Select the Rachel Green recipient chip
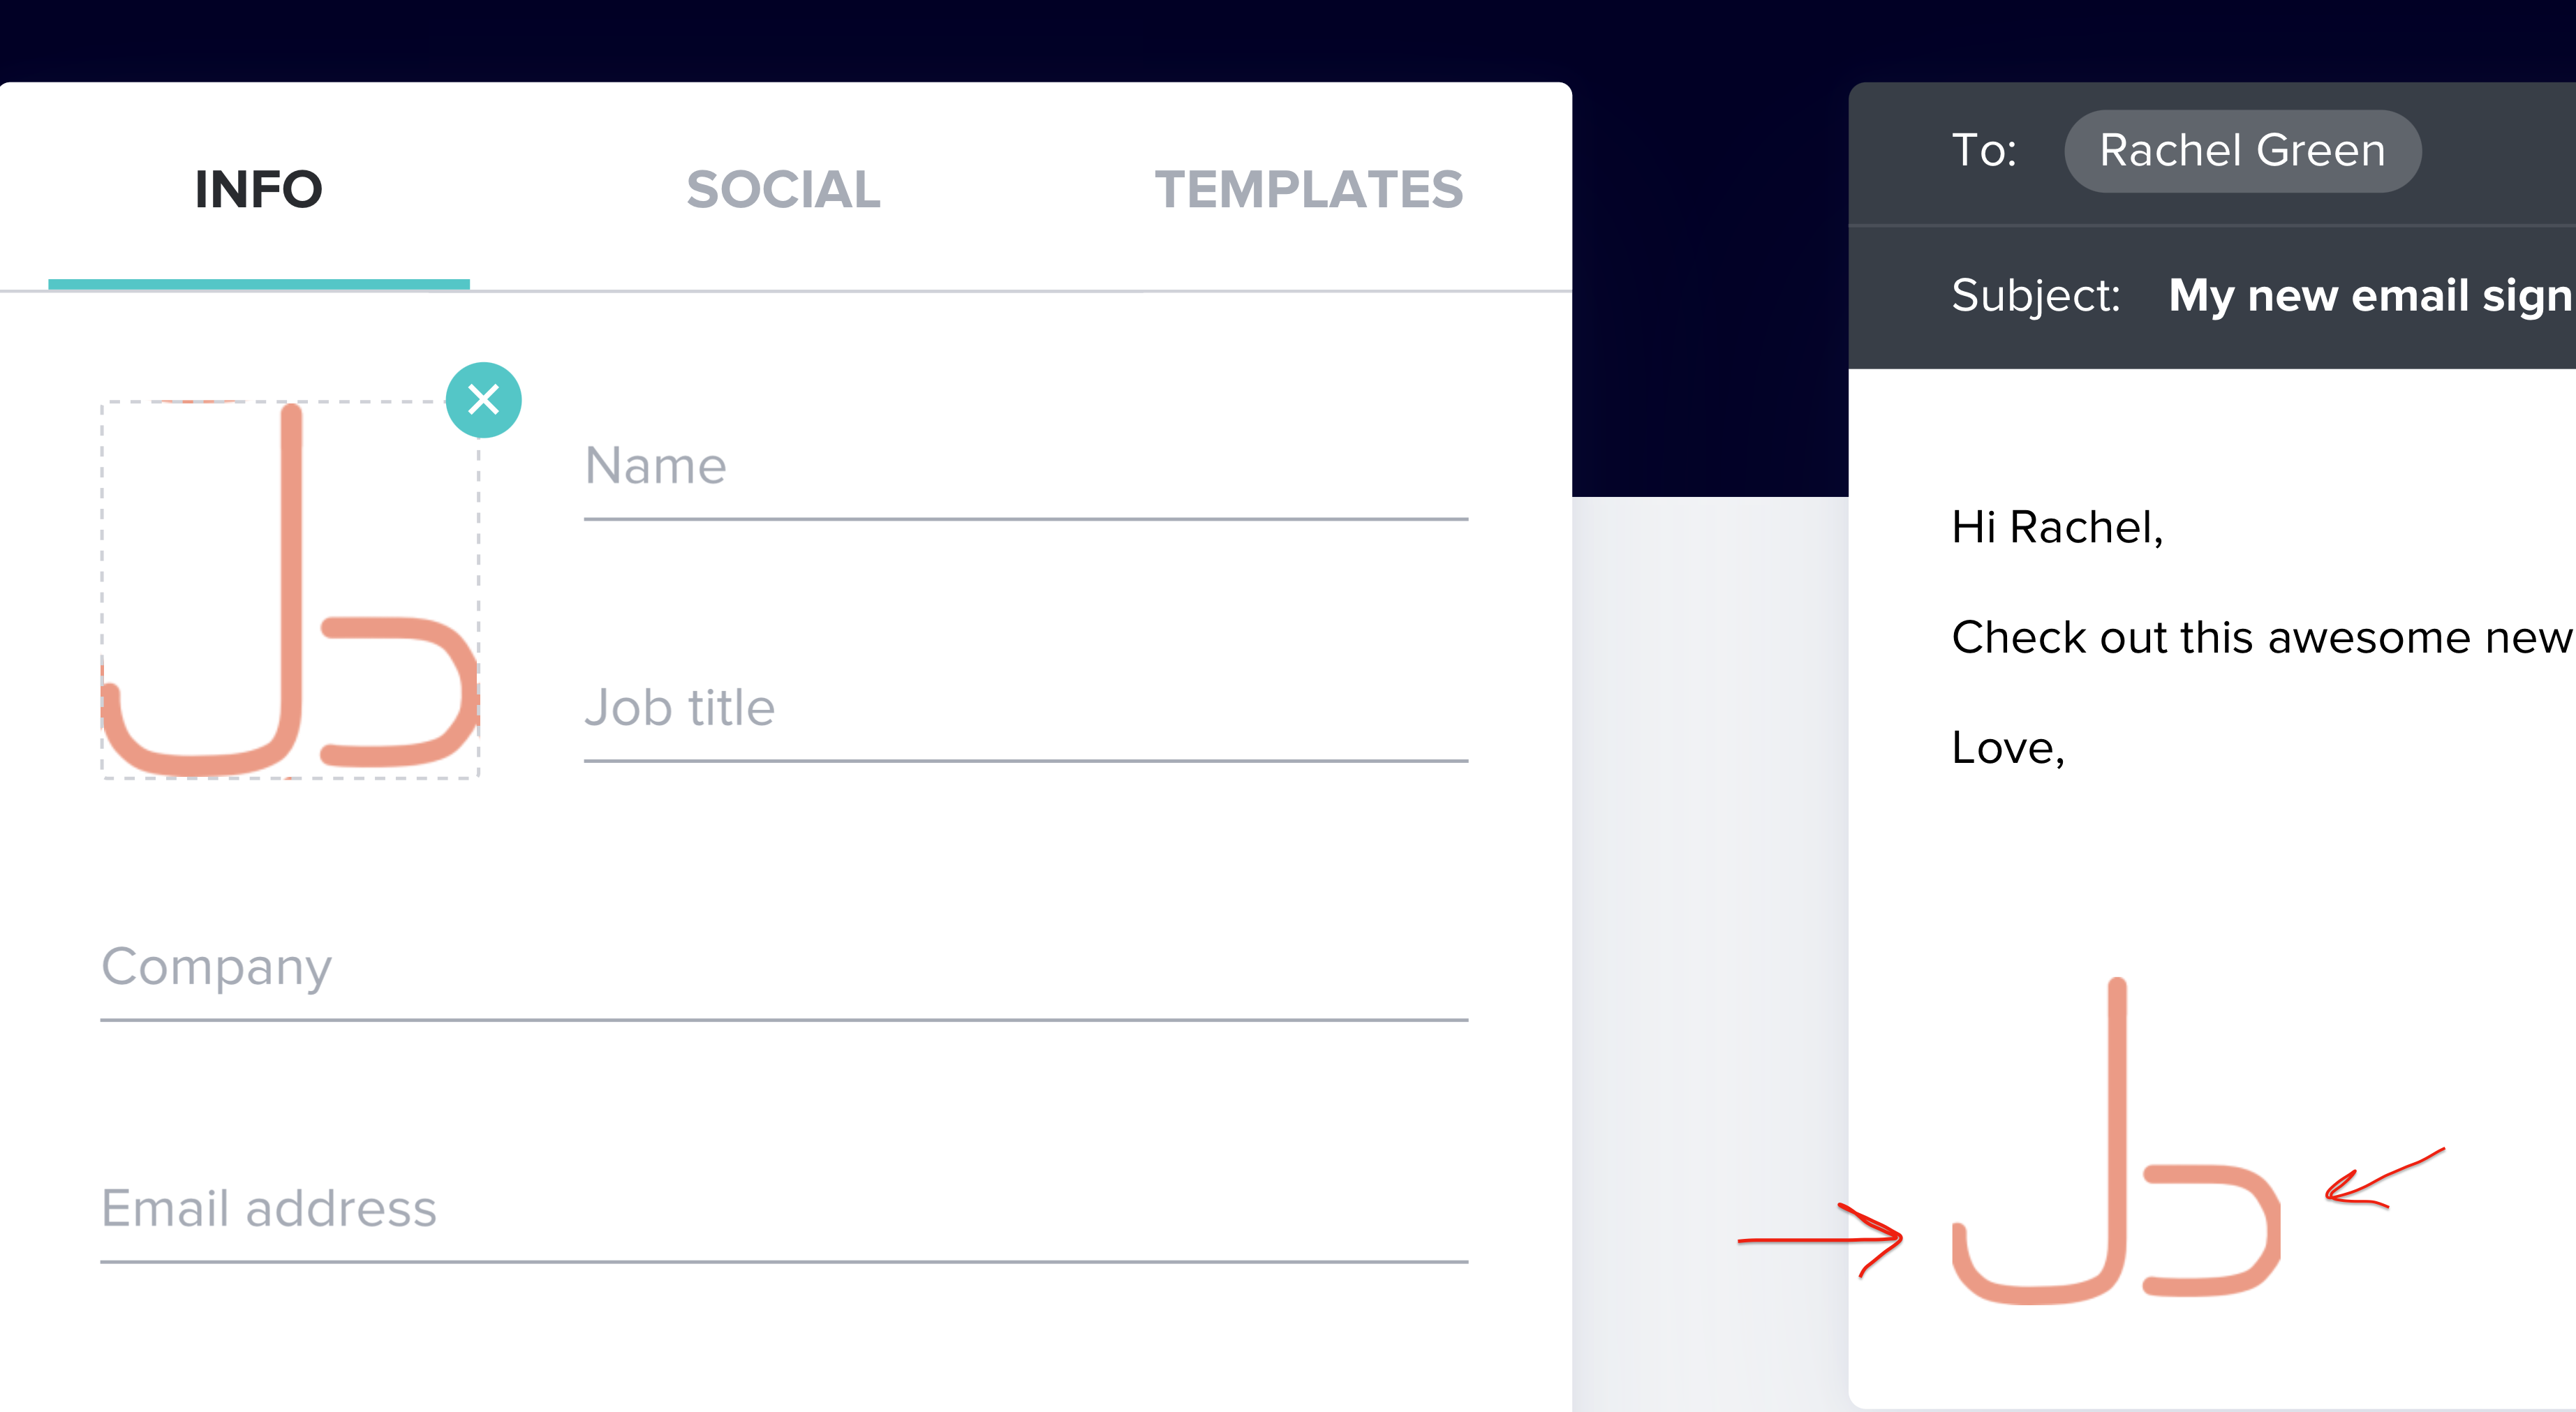The image size is (2576, 1412). click(2242, 151)
